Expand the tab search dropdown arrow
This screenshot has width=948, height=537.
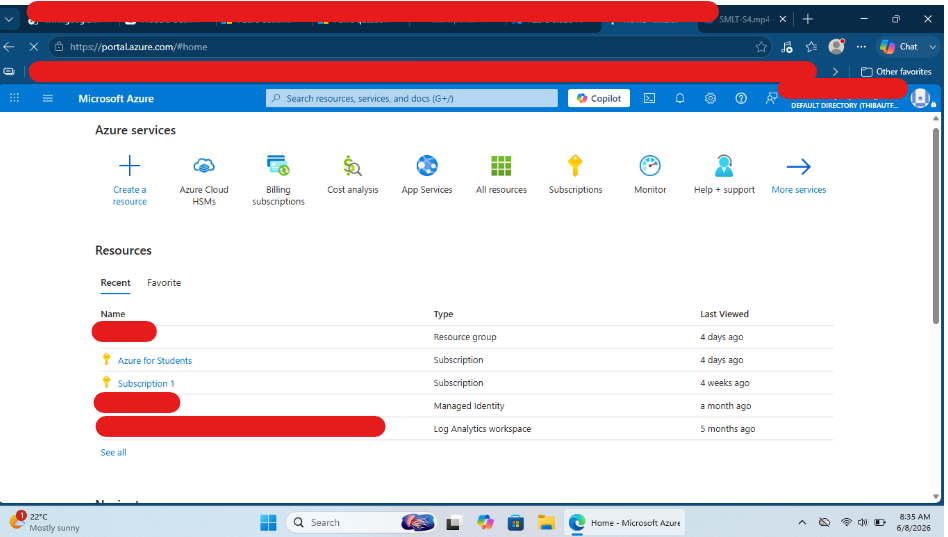click(8, 19)
